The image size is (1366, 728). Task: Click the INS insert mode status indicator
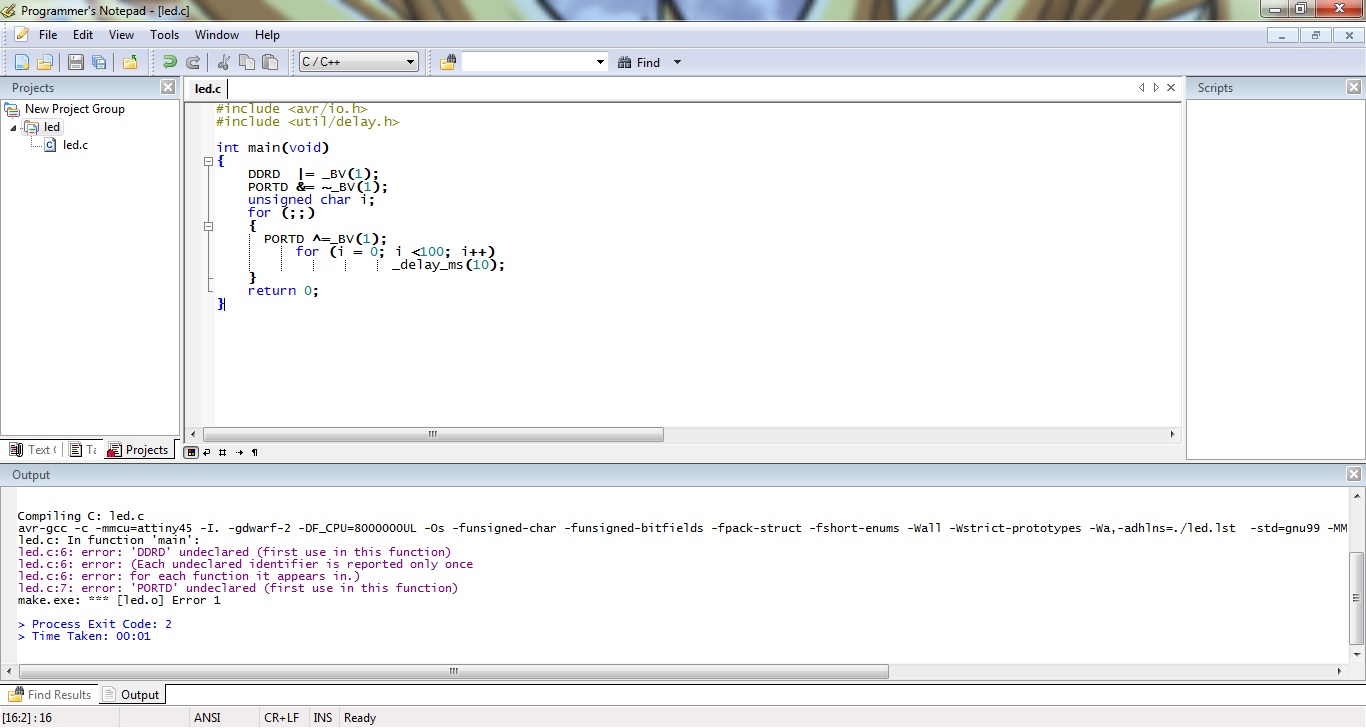(323, 718)
